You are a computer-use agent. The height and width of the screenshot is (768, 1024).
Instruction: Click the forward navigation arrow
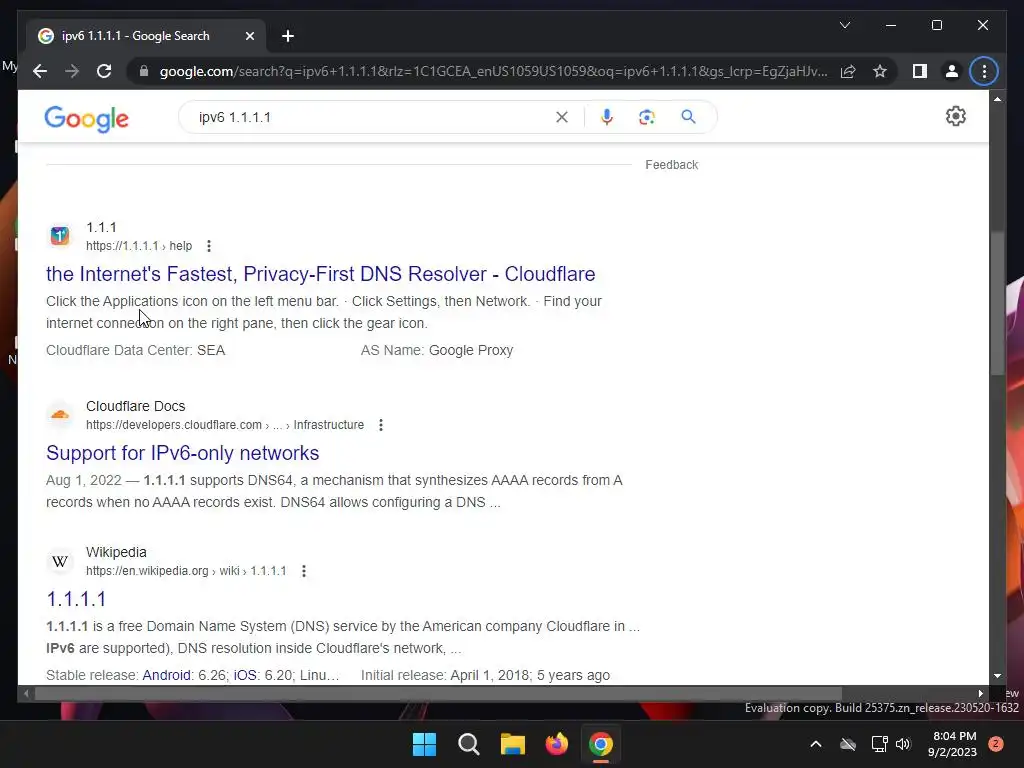[72, 71]
